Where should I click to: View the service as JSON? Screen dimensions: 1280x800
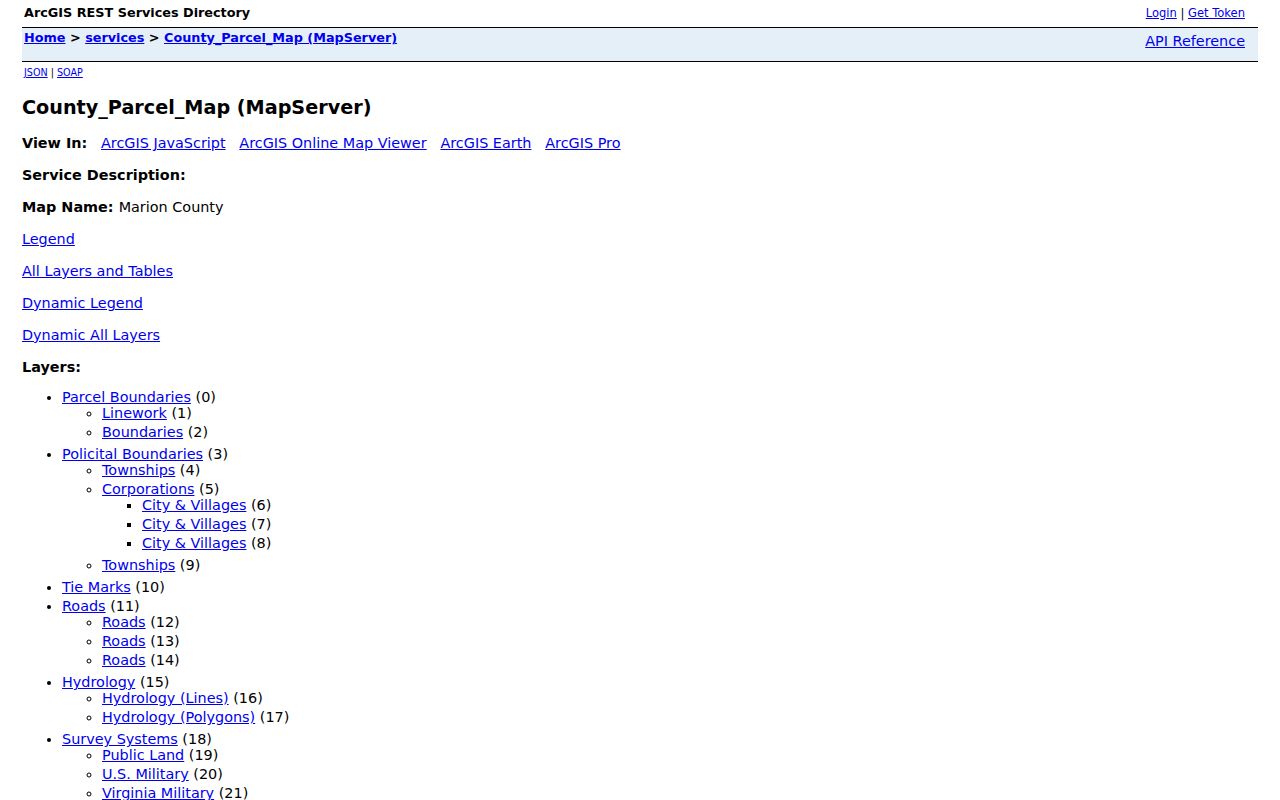point(36,73)
